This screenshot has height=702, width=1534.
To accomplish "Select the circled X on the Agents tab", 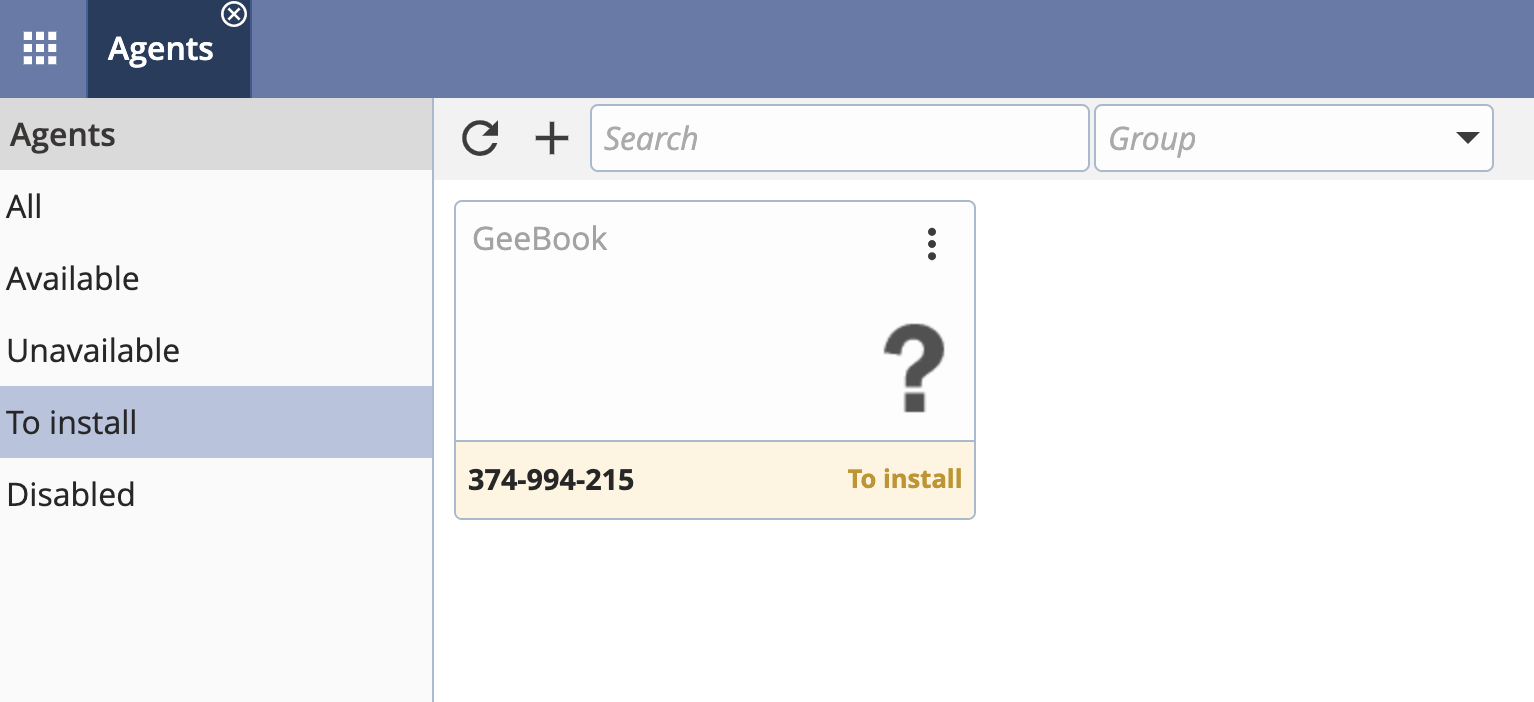I will coord(234,14).
